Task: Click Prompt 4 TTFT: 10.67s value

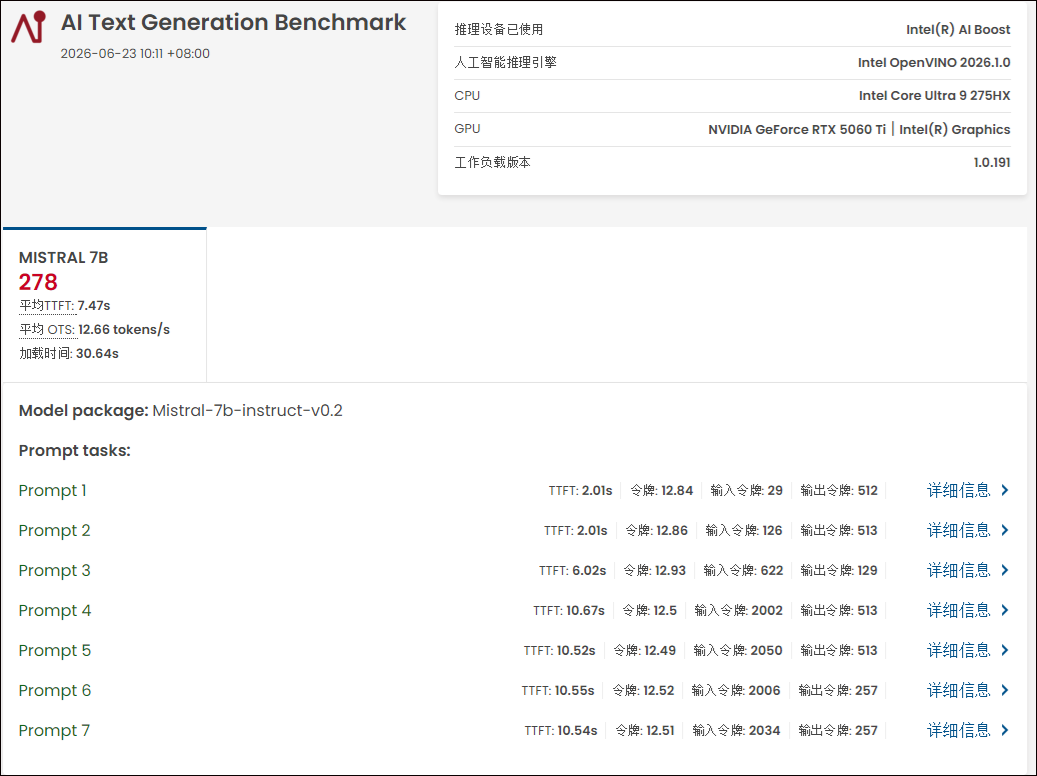Action: [569, 611]
